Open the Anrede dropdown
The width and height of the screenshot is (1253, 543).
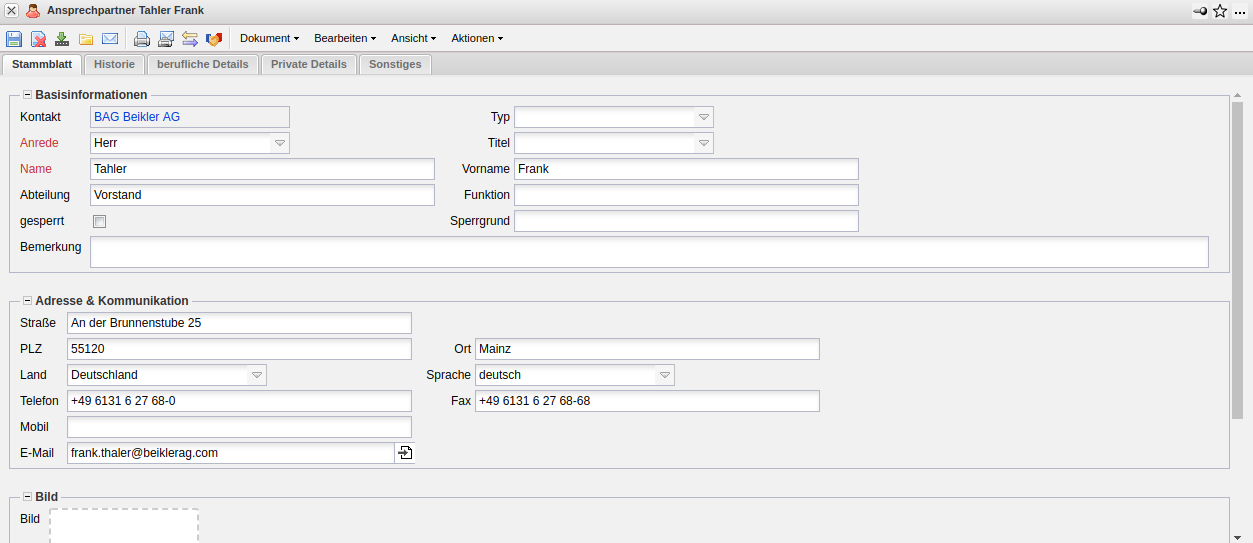[x=280, y=143]
